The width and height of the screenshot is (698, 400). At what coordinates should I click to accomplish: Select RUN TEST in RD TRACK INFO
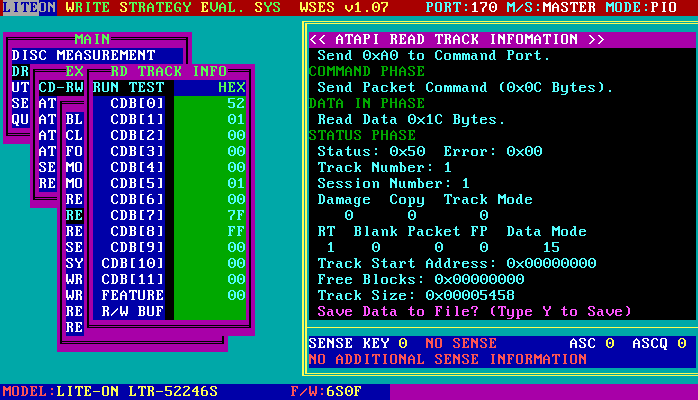point(127,87)
